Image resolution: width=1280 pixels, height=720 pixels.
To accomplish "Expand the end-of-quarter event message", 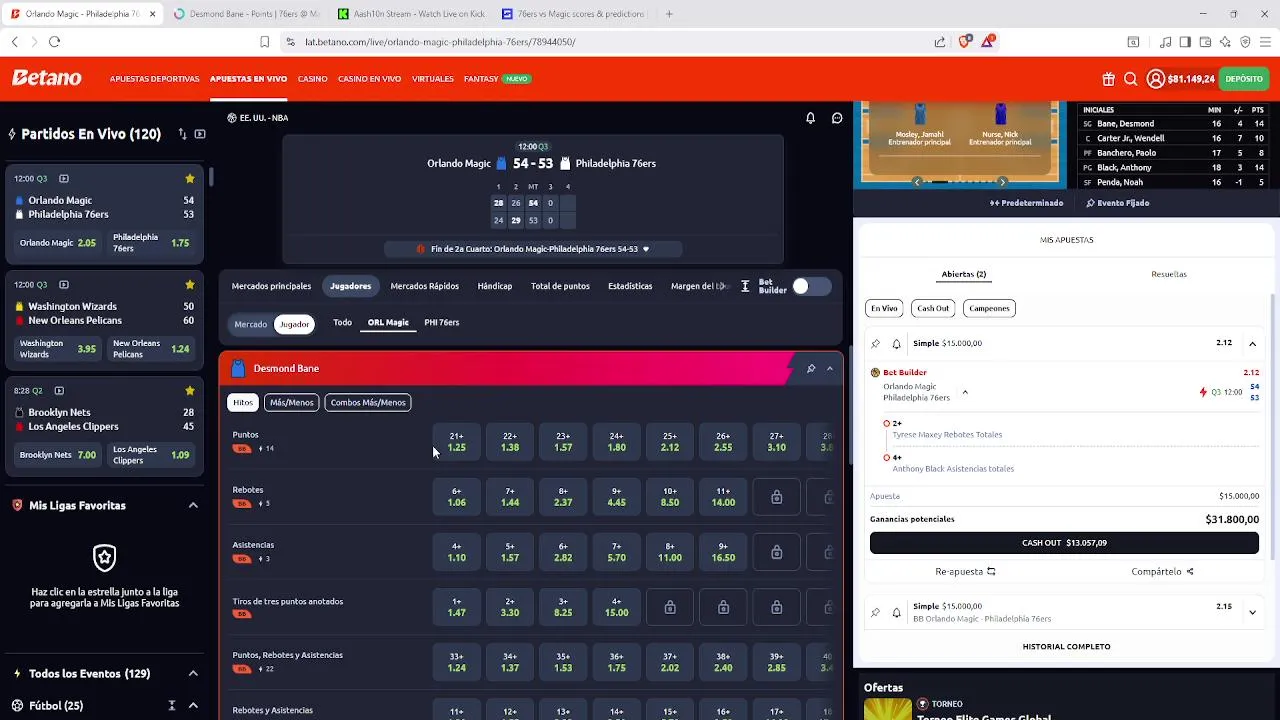I will pyautogui.click(x=646, y=249).
